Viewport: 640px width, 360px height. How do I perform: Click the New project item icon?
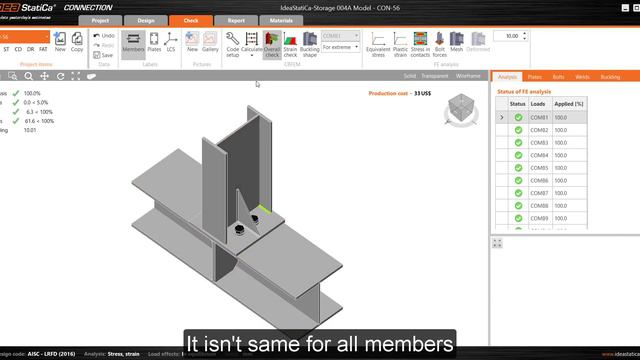[60, 42]
